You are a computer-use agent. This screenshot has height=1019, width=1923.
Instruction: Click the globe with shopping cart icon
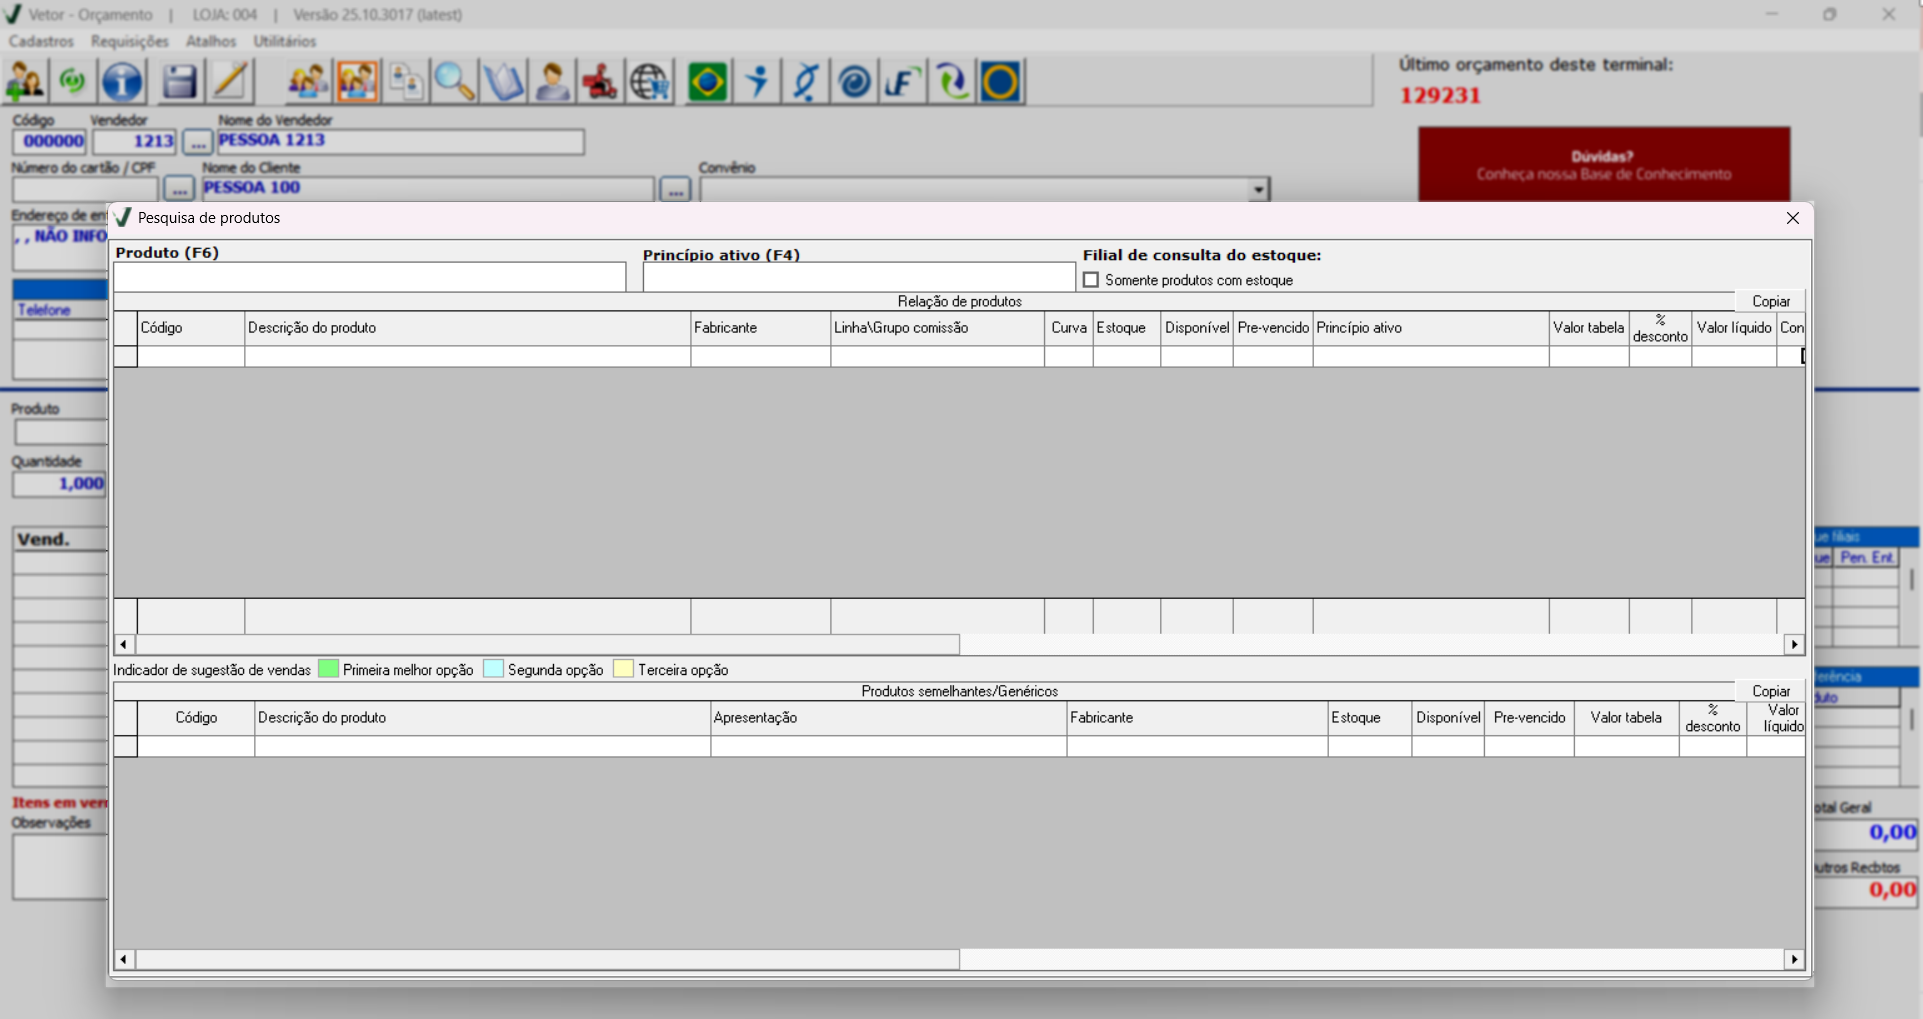click(650, 81)
